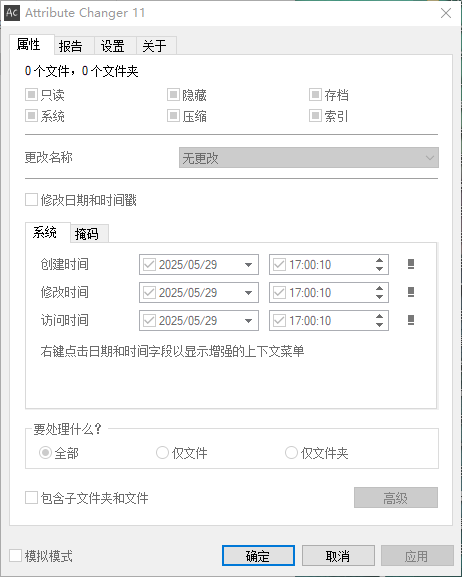Image resolution: width=462 pixels, height=577 pixels.
Task: Click the 创建时间 date value 2025/05/29
Action: coord(188,265)
